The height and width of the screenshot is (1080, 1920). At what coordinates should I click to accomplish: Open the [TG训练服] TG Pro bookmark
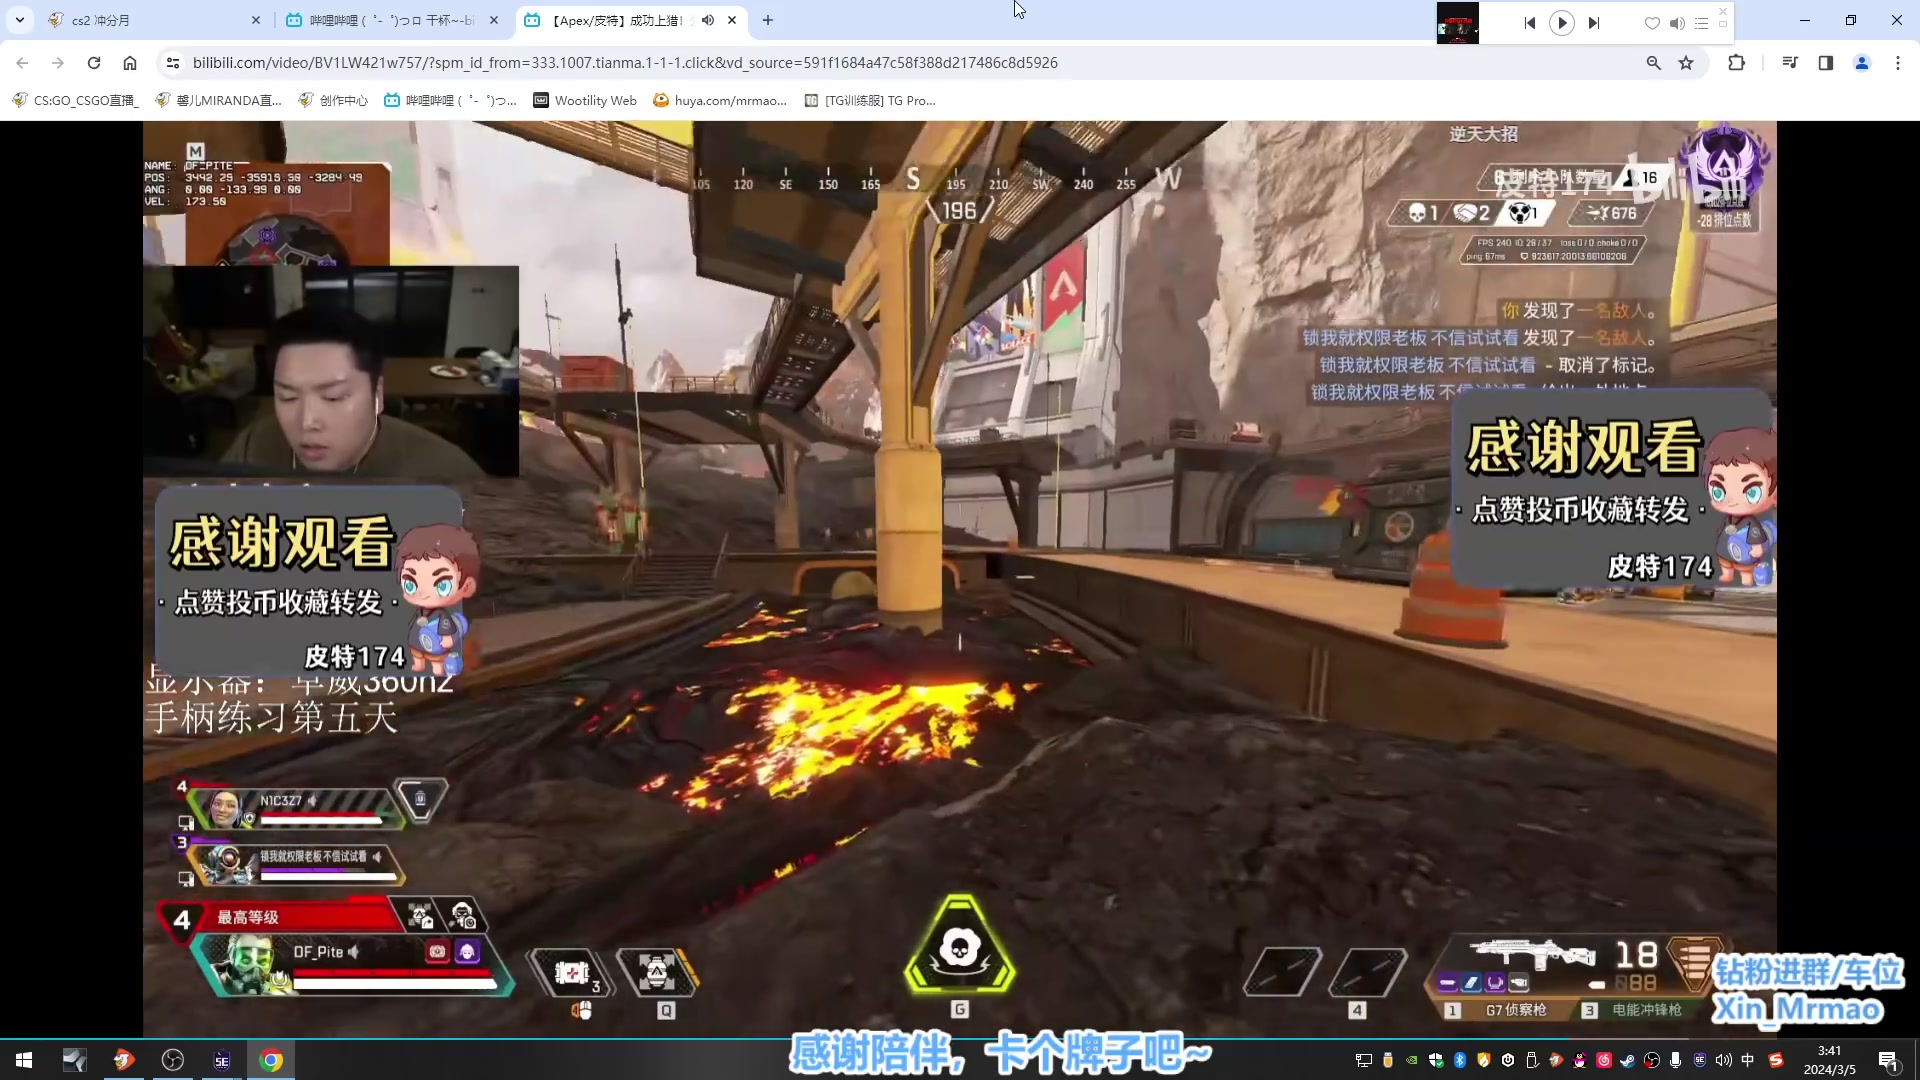coord(871,100)
